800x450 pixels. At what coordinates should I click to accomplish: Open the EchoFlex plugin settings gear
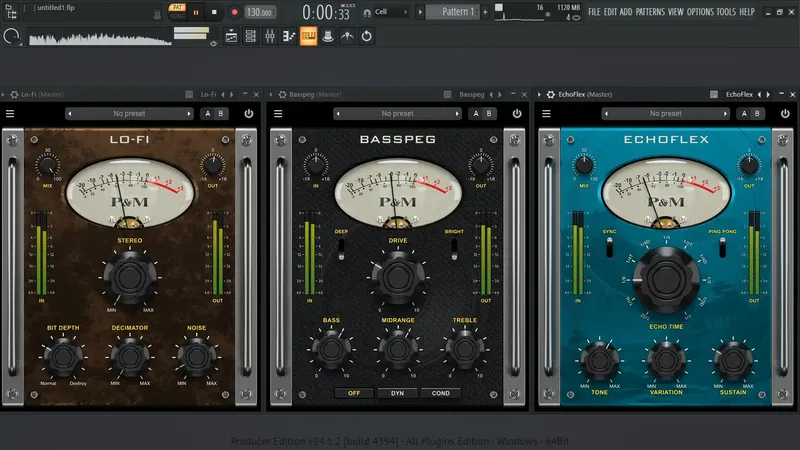pos(551,94)
